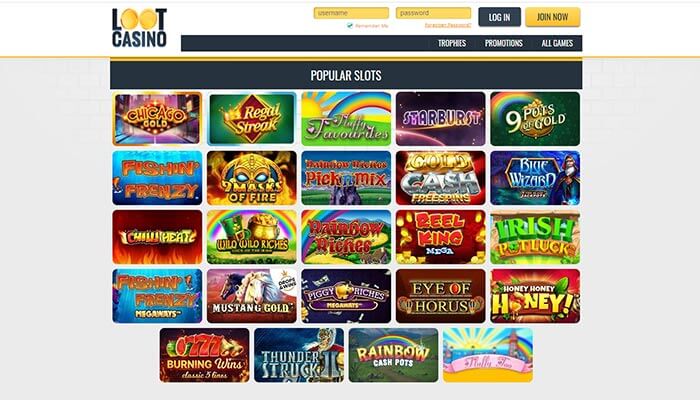Image resolution: width=700 pixels, height=400 pixels.
Task: Focus the username input field
Action: tap(351, 13)
